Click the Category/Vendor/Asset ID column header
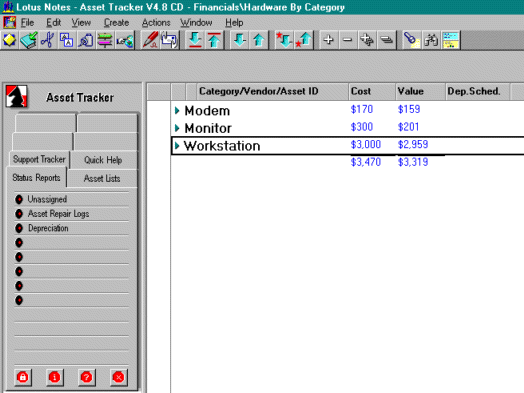 point(272,91)
